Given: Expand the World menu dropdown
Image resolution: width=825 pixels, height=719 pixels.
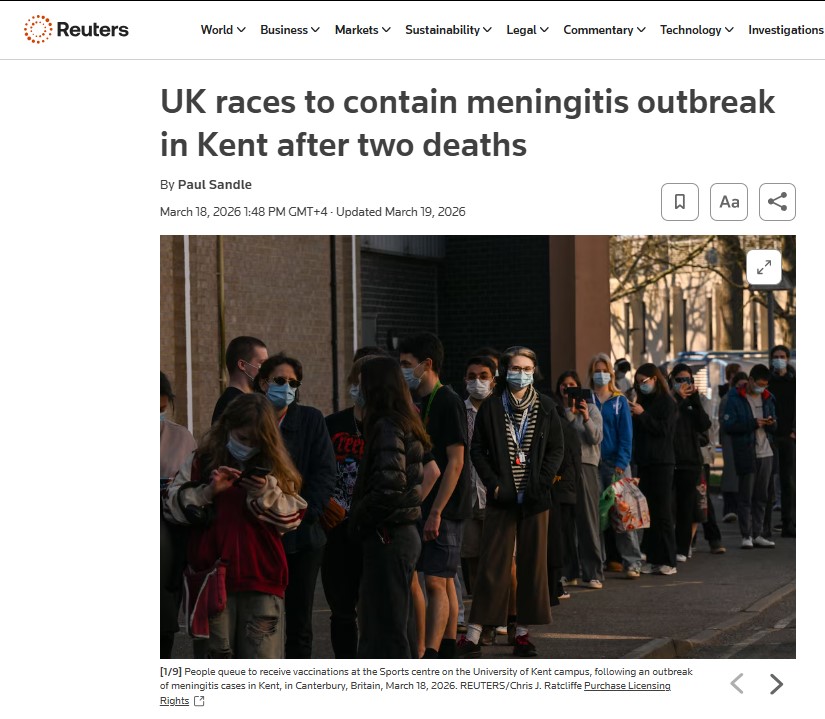Looking at the screenshot, I should pyautogui.click(x=223, y=30).
